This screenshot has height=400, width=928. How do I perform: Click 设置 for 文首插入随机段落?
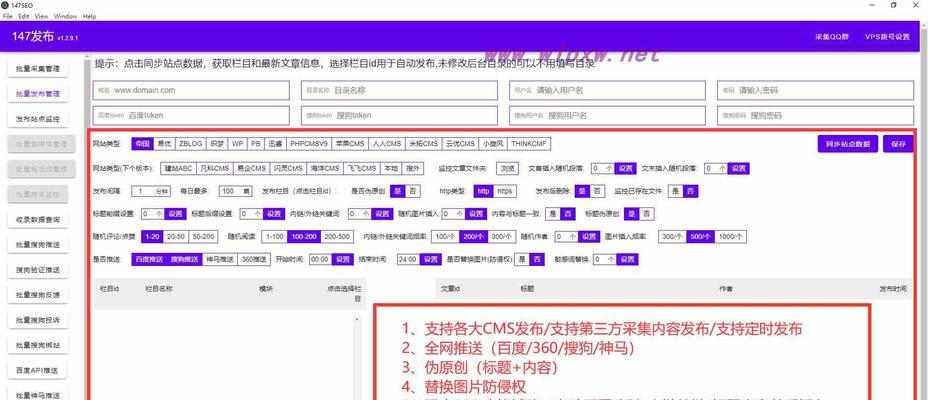(x=626, y=169)
